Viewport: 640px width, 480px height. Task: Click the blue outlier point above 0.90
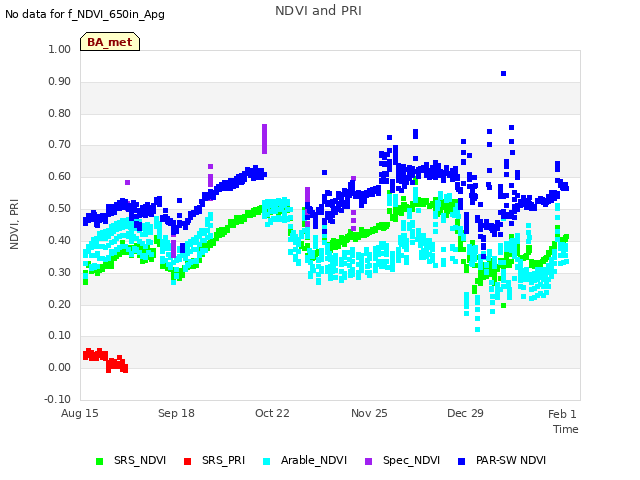(x=503, y=73)
